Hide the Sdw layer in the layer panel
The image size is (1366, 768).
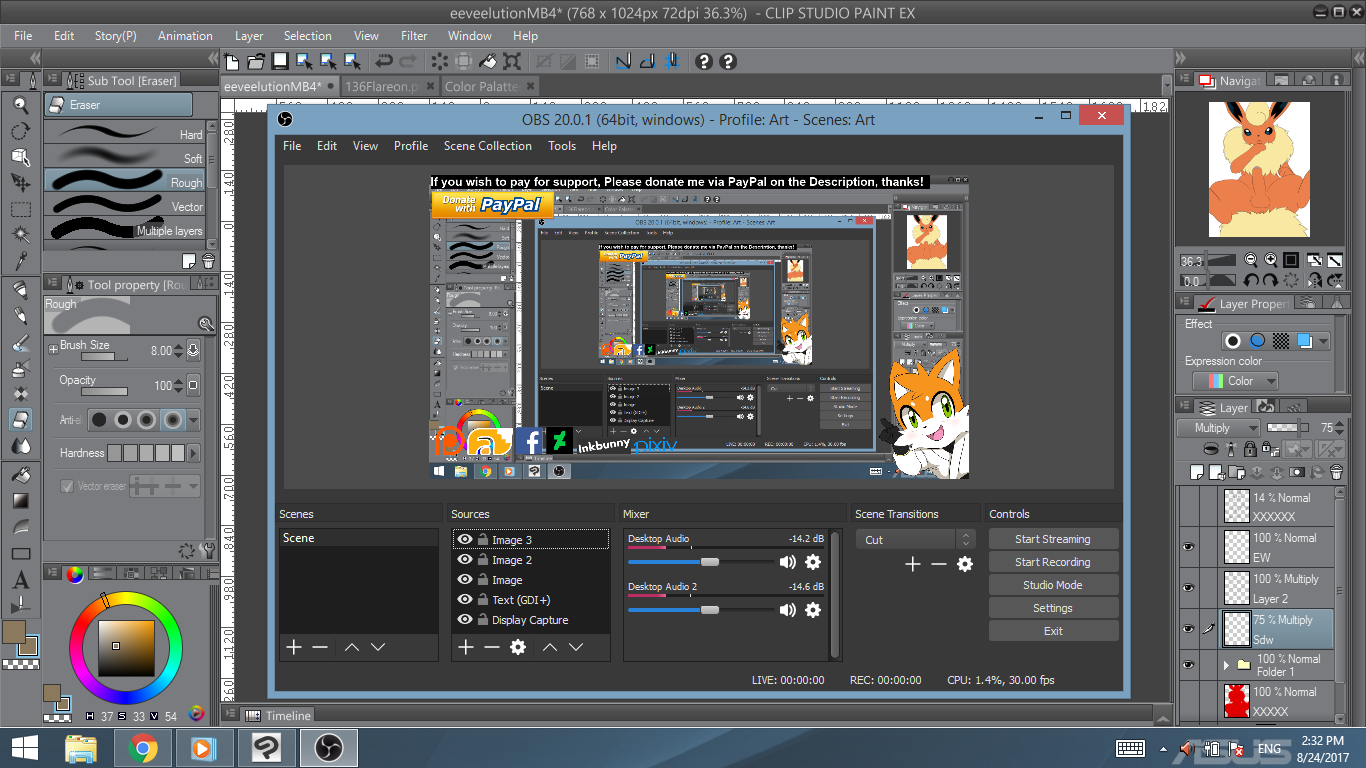click(x=1188, y=629)
